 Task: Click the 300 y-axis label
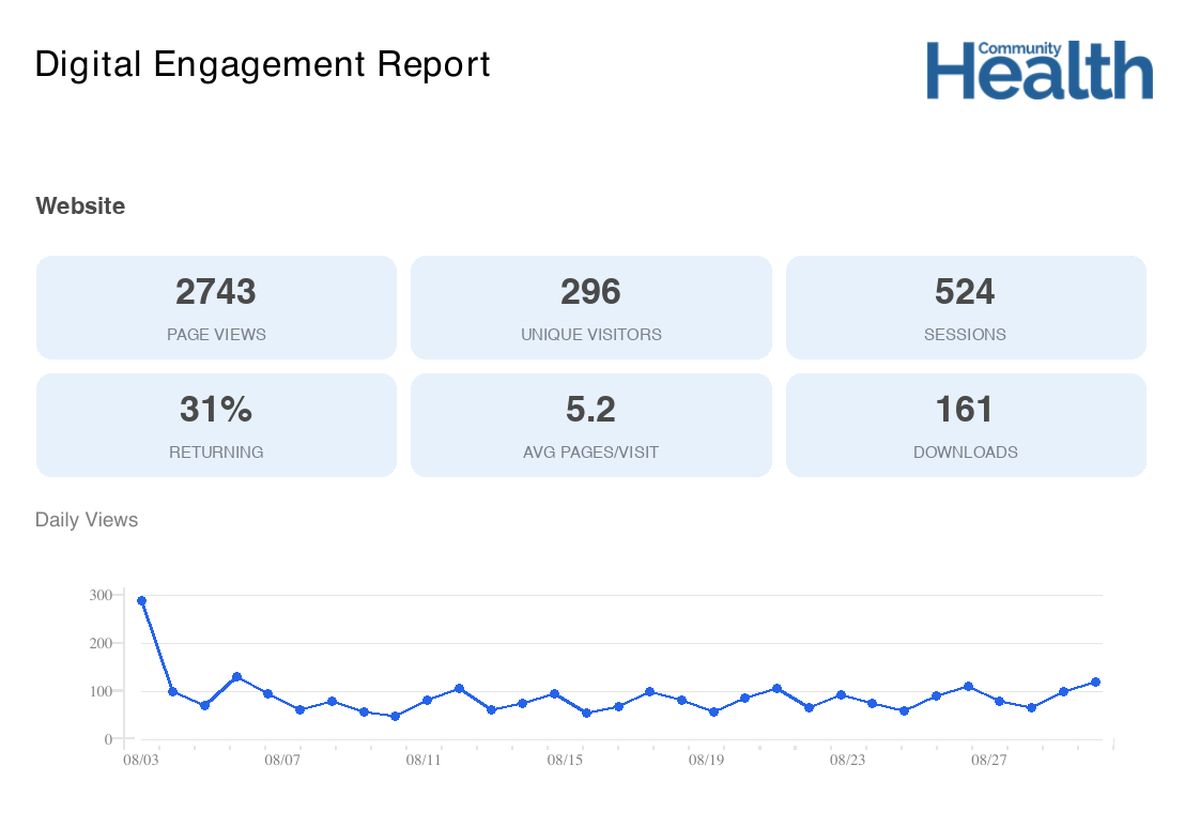point(100,595)
